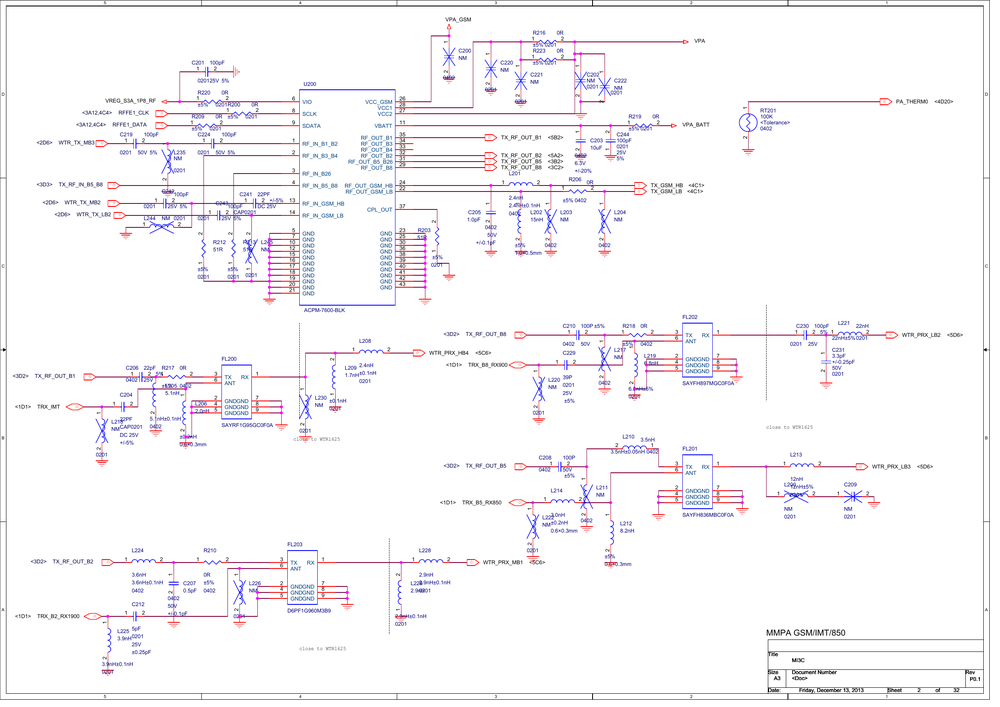Select capacitor C201 designator
The height and width of the screenshot is (707, 1000).
[198, 63]
